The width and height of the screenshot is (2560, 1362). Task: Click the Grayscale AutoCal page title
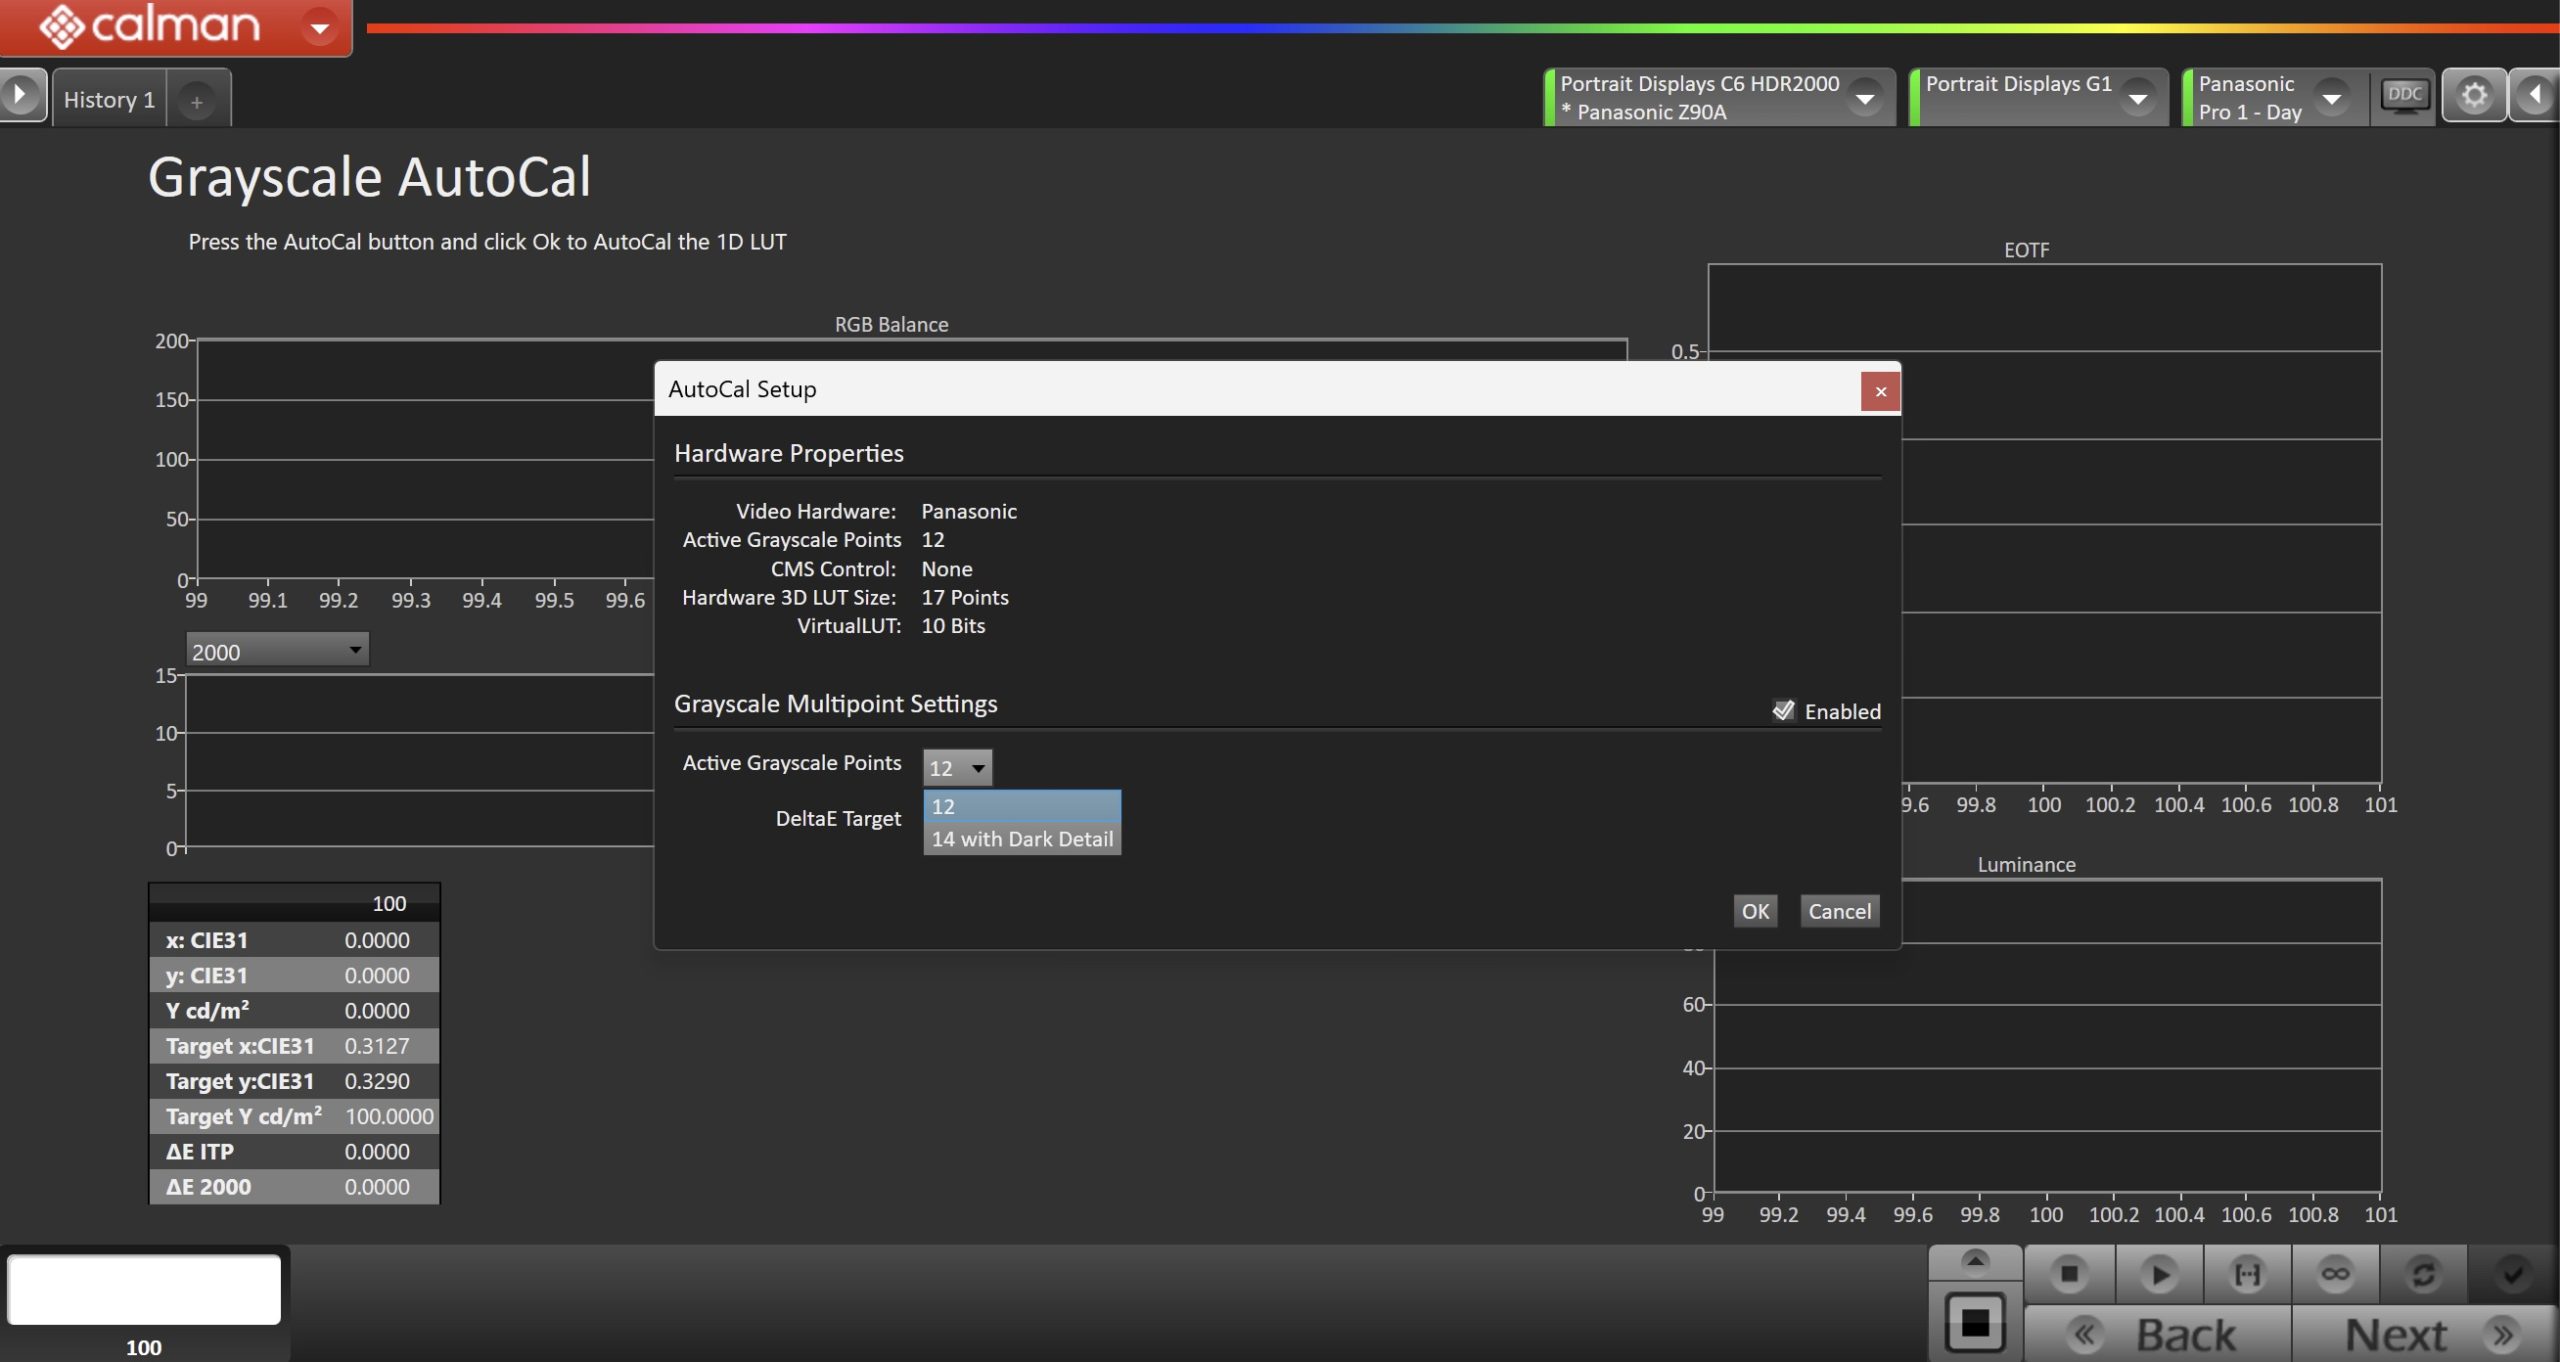click(x=369, y=178)
